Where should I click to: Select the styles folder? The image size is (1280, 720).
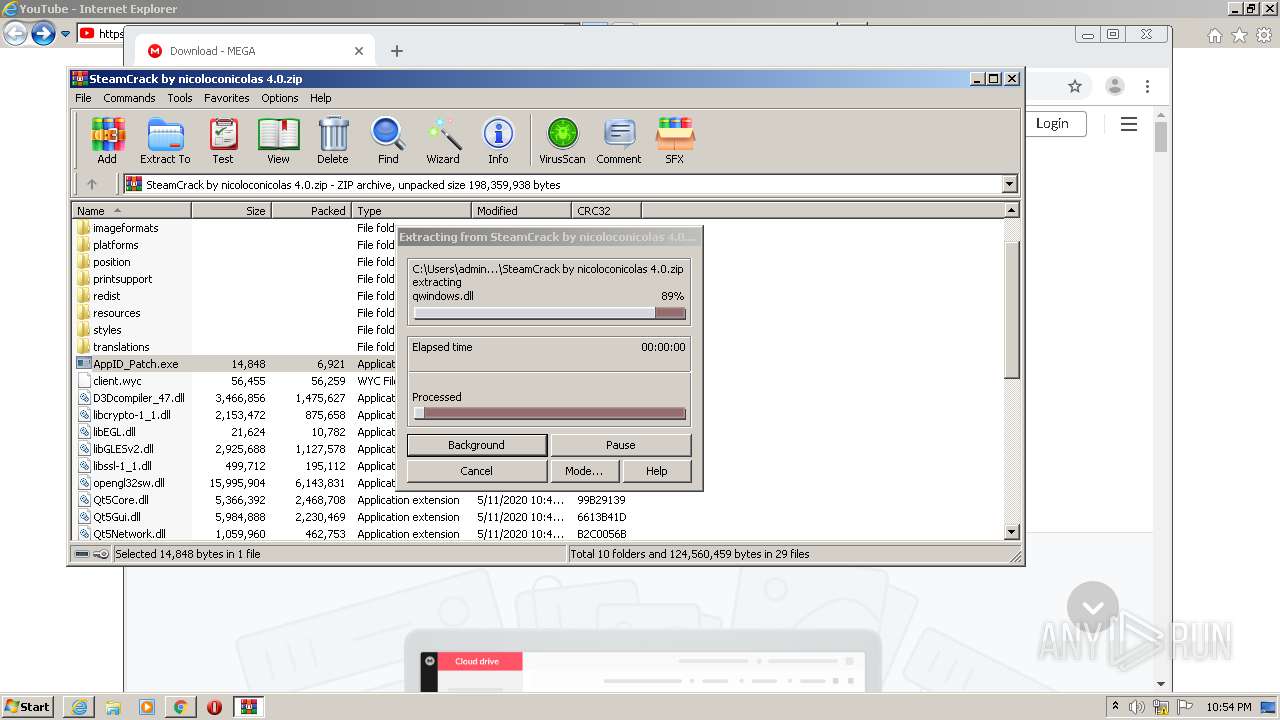(x=107, y=330)
